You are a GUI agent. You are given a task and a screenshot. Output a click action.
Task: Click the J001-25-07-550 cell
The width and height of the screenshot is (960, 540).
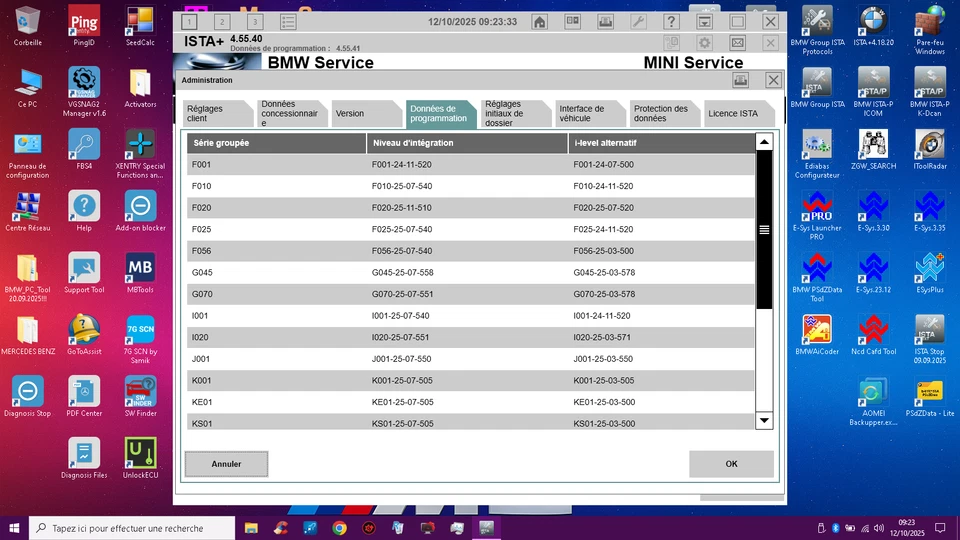[x=402, y=359]
